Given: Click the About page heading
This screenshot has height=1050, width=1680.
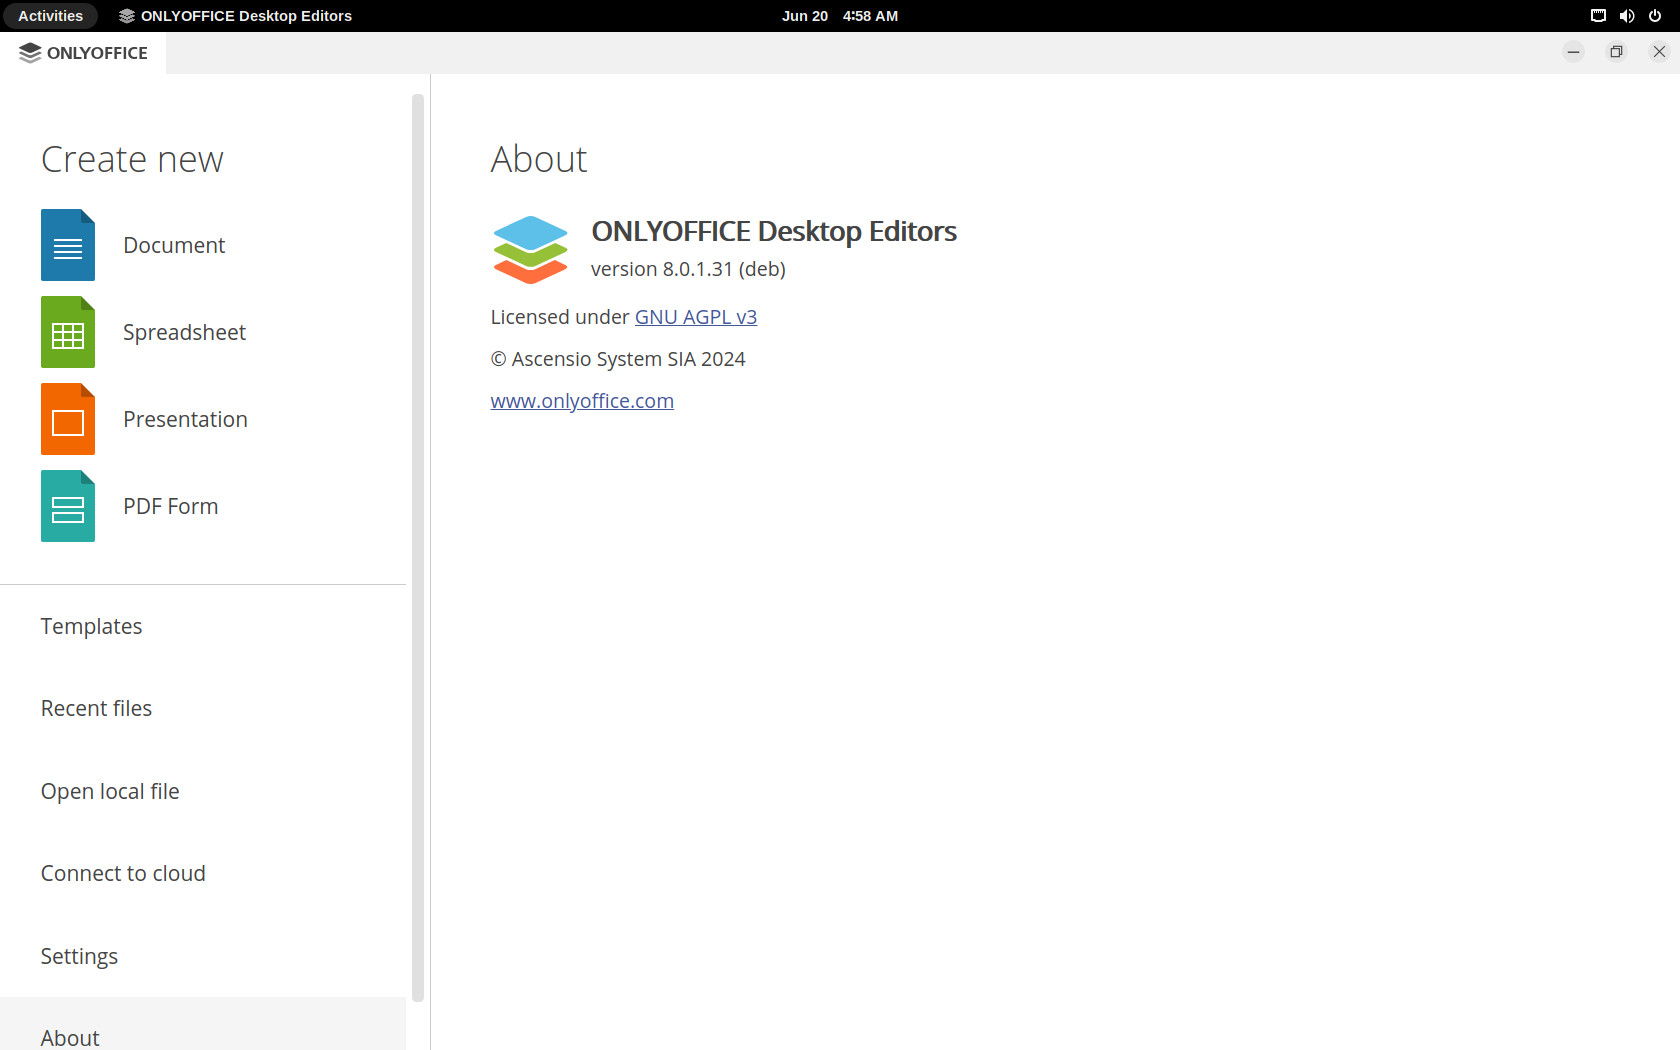Looking at the screenshot, I should pyautogui.click(x=539, y=159).
